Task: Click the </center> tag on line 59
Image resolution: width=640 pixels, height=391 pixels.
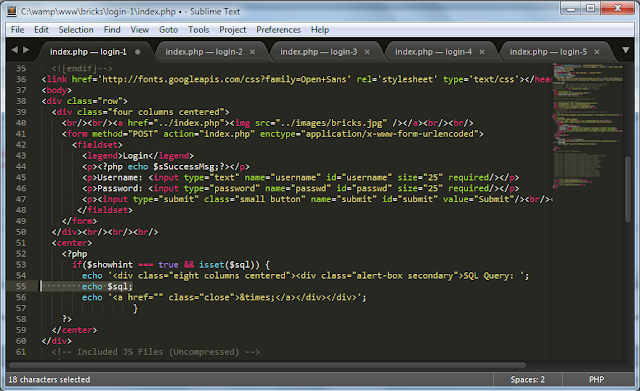Action: [75, 330]
